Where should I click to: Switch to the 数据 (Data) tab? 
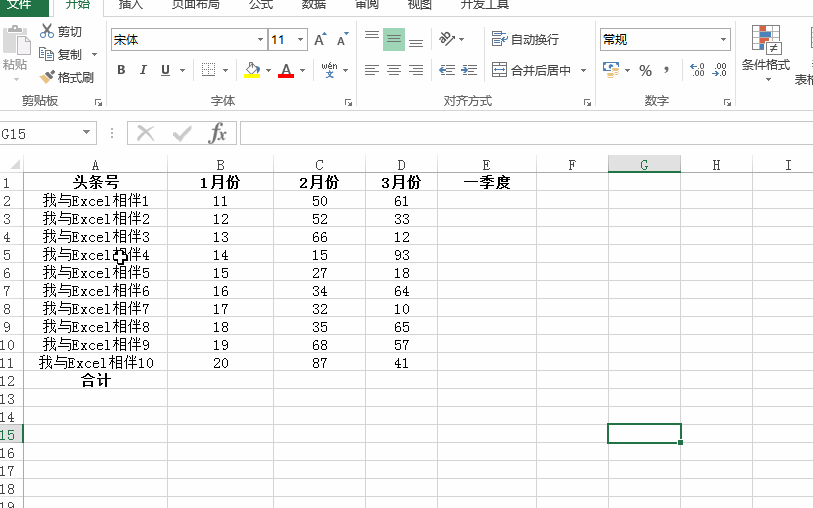point(314,5)
